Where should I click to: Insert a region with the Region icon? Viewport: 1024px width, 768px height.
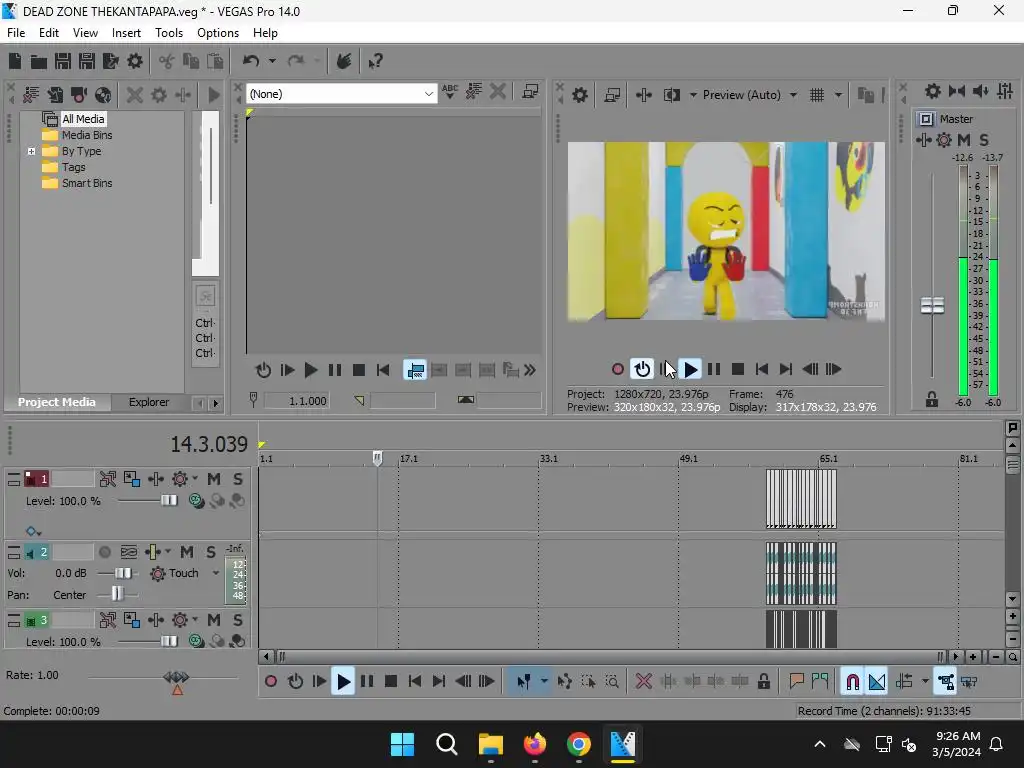point(820,682)
